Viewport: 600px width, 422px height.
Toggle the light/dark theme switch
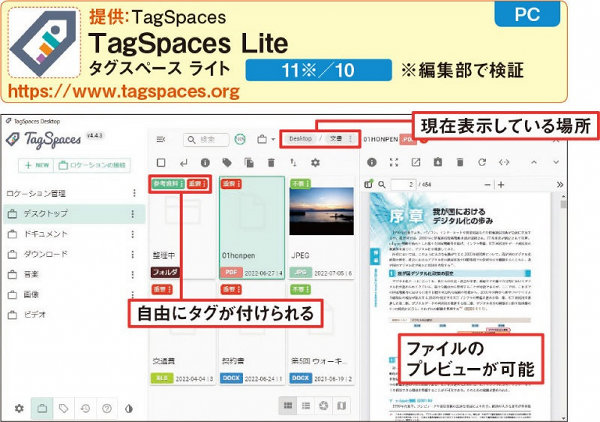129,409
